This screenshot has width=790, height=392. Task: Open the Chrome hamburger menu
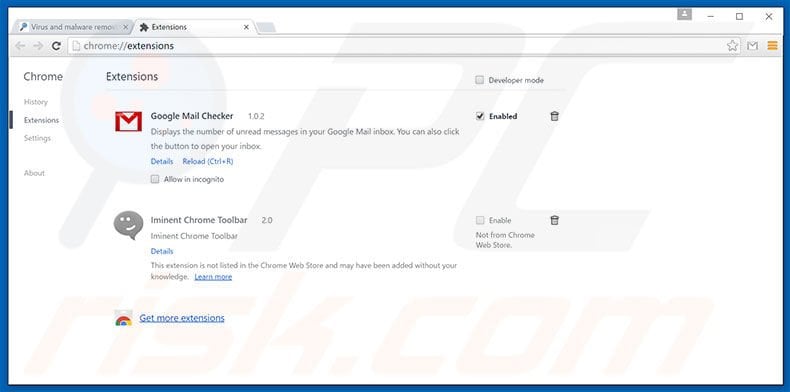pos(772,46)
